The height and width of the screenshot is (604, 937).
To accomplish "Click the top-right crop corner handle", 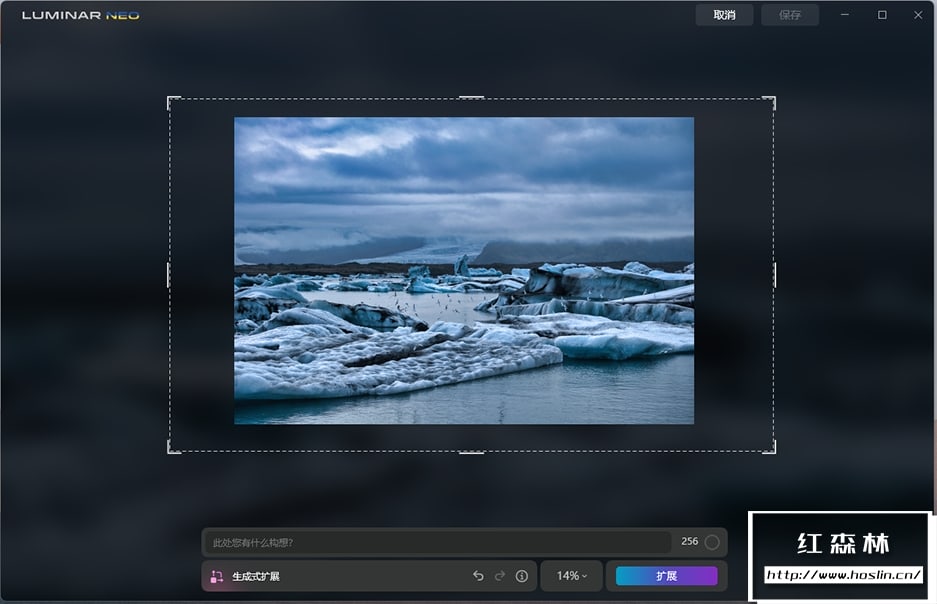I will pos(770,102).
